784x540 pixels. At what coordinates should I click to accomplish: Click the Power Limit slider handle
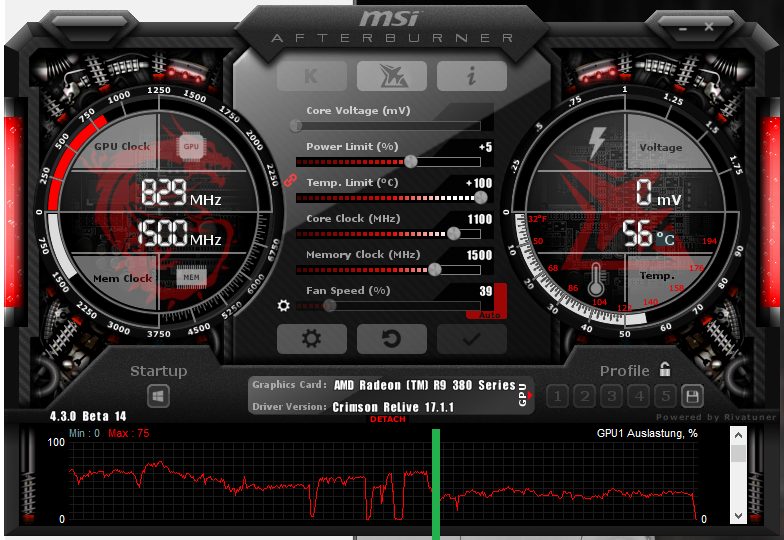(x=410, y=162)
